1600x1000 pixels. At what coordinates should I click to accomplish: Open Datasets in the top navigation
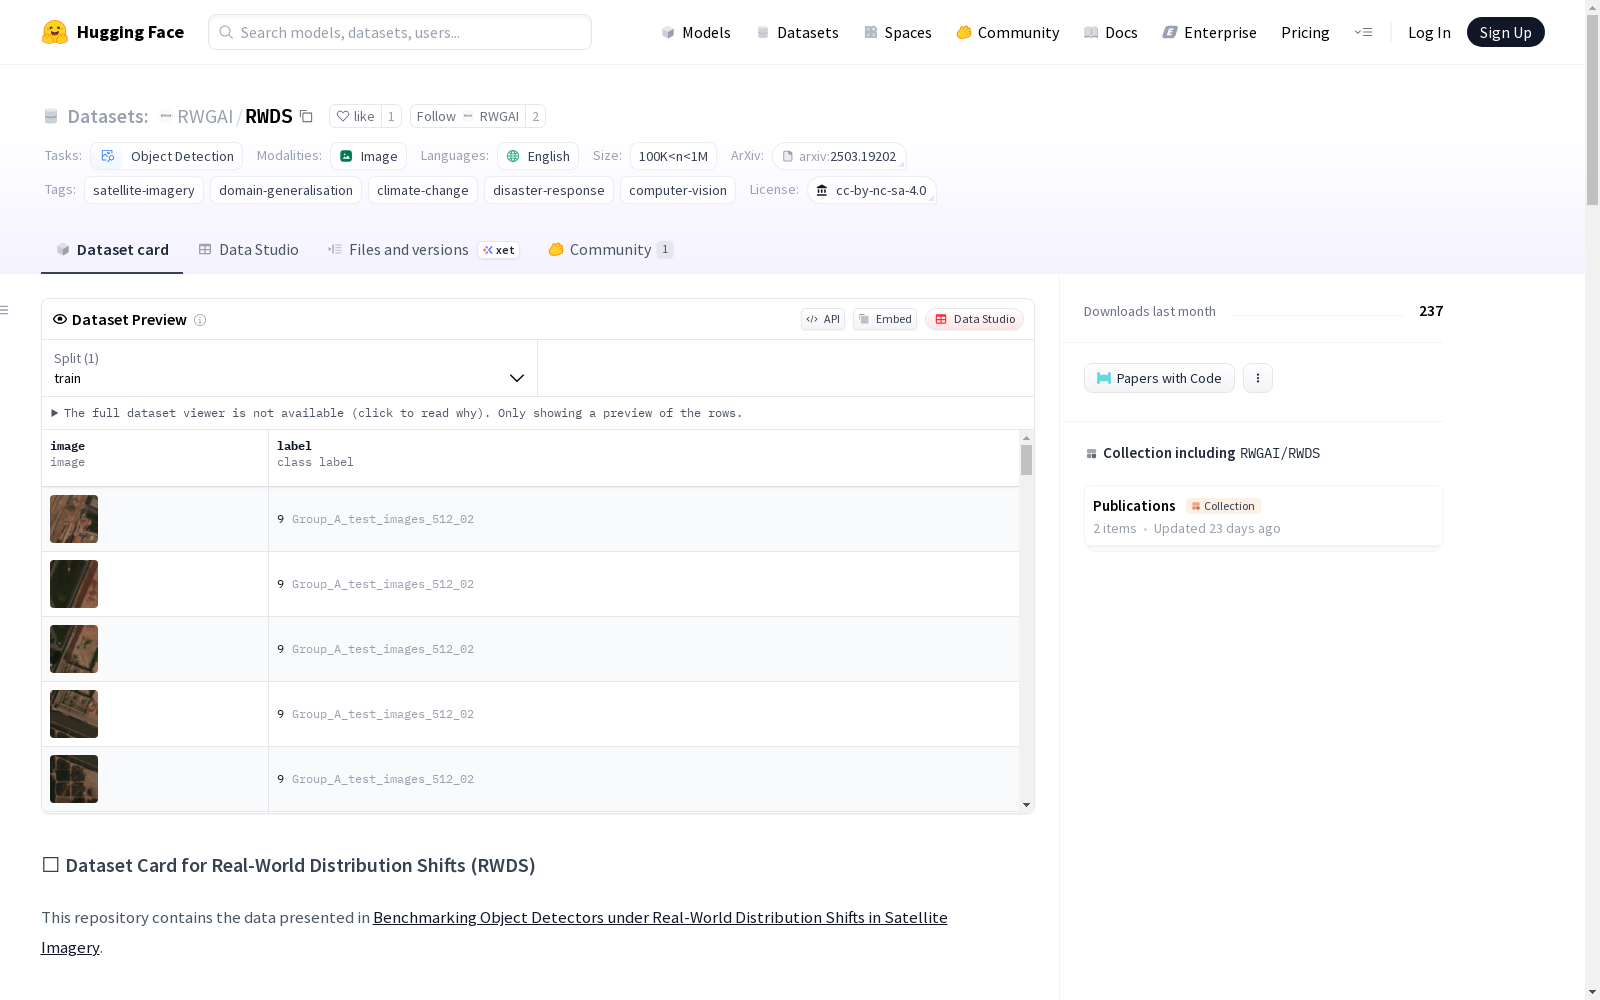(x=797, y=32)
